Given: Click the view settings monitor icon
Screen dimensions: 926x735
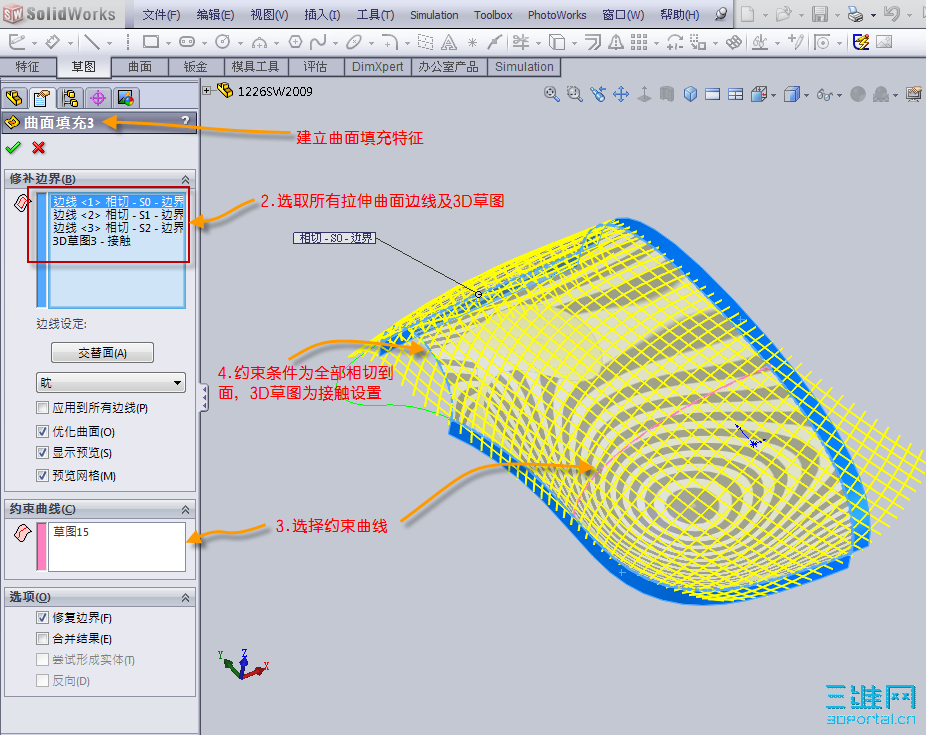Looking at the screenshot, I should click(x=914, y=94).
